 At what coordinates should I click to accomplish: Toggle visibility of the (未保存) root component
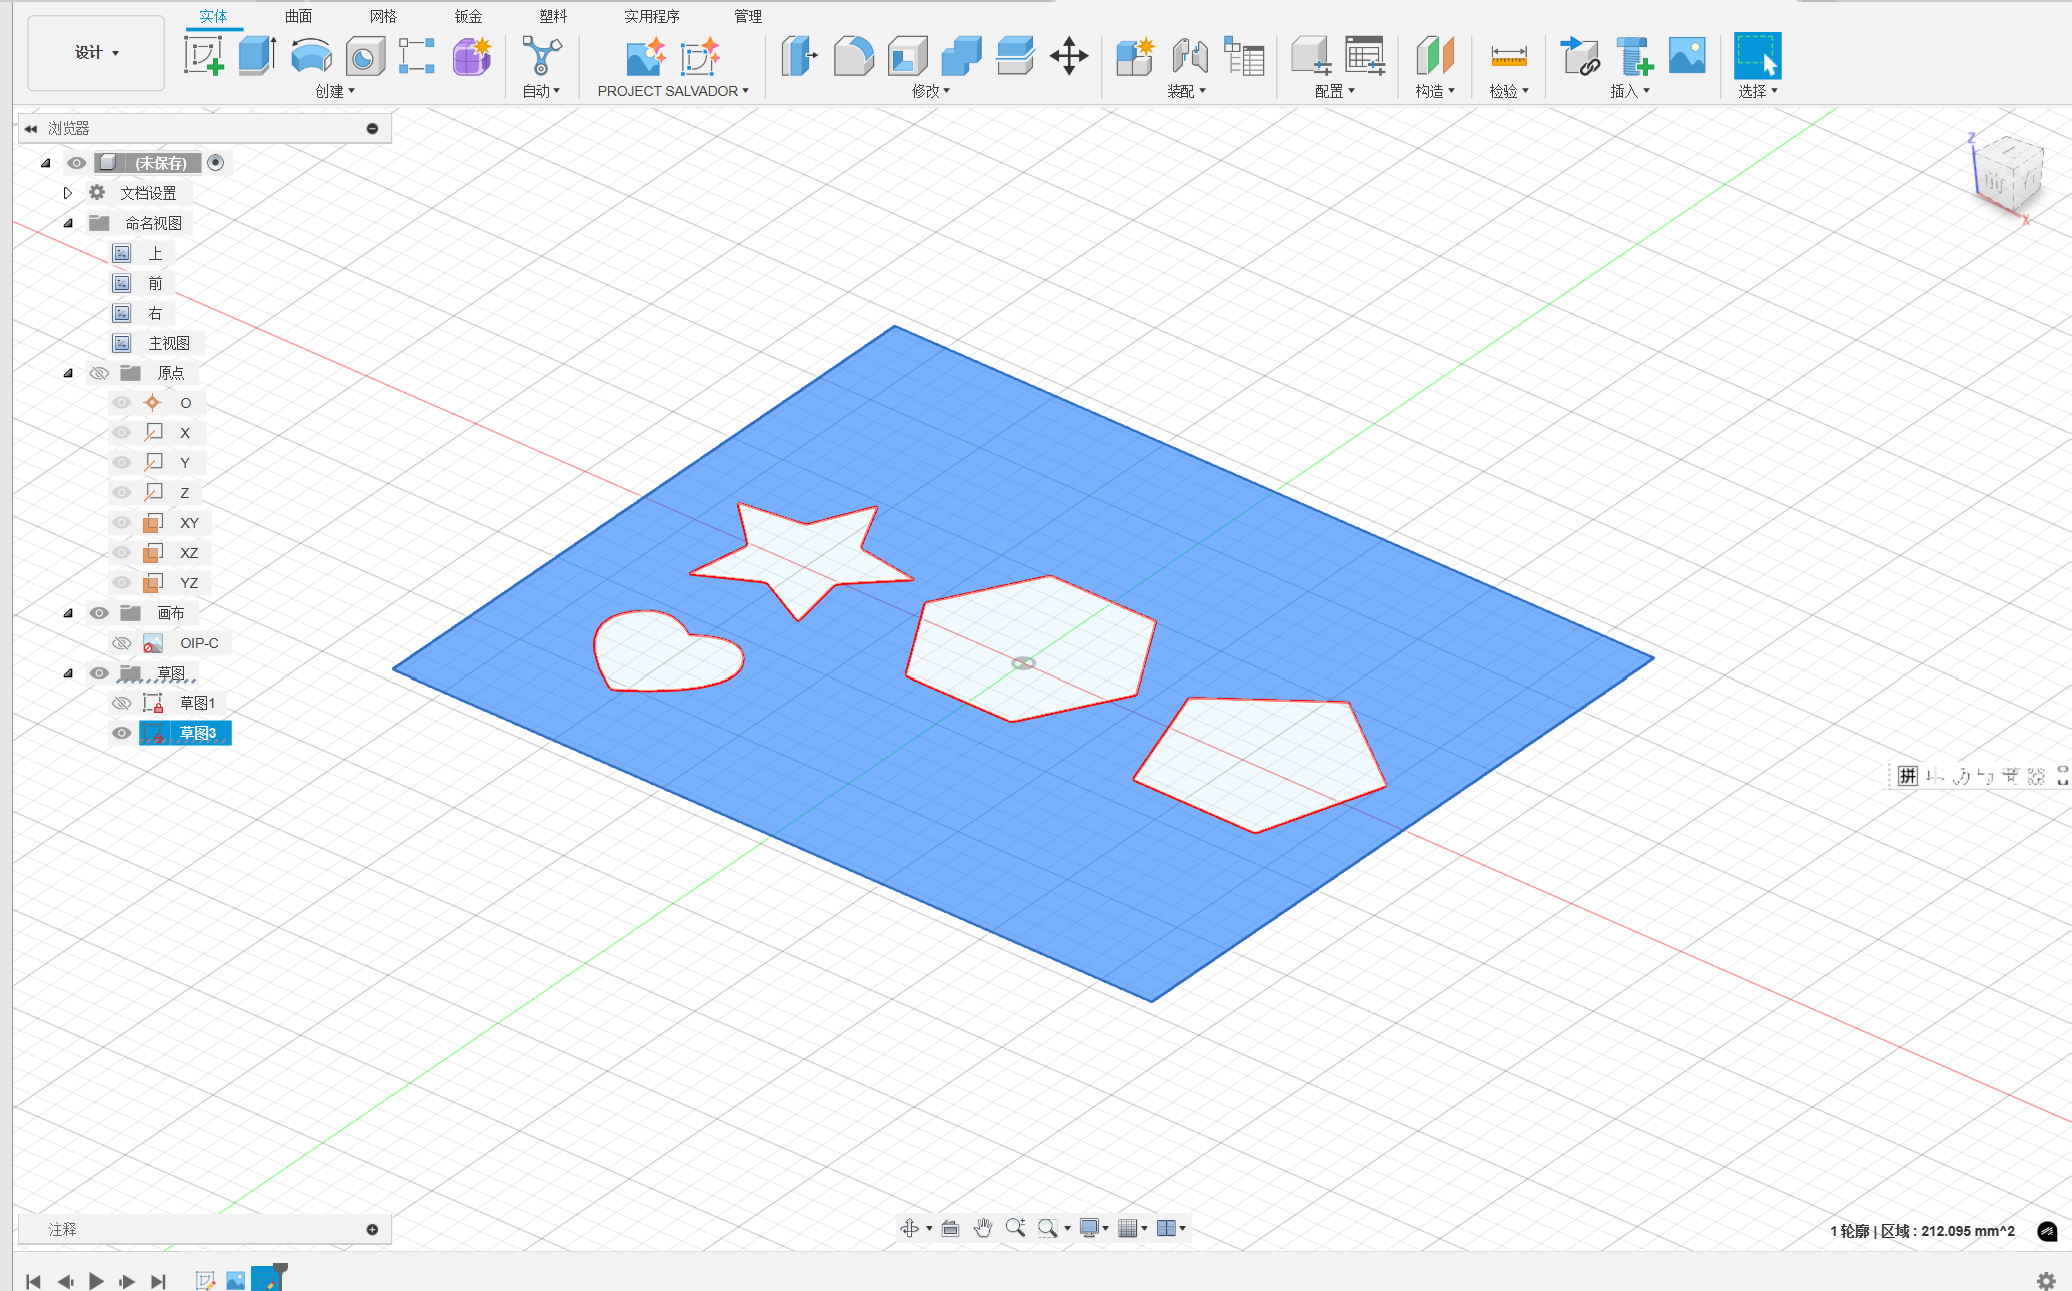(76, 163)
